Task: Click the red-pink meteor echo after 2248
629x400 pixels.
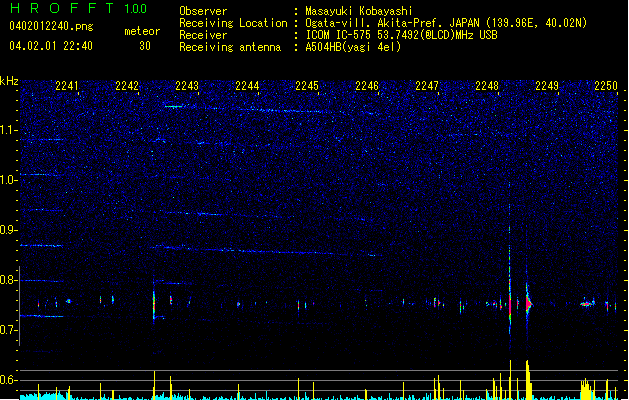Action: (x=528, y=304)
